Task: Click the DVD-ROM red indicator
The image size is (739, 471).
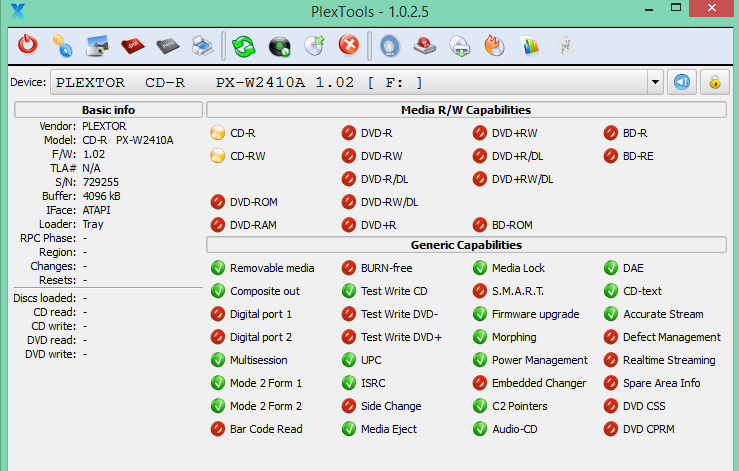Action: point(217,202)
